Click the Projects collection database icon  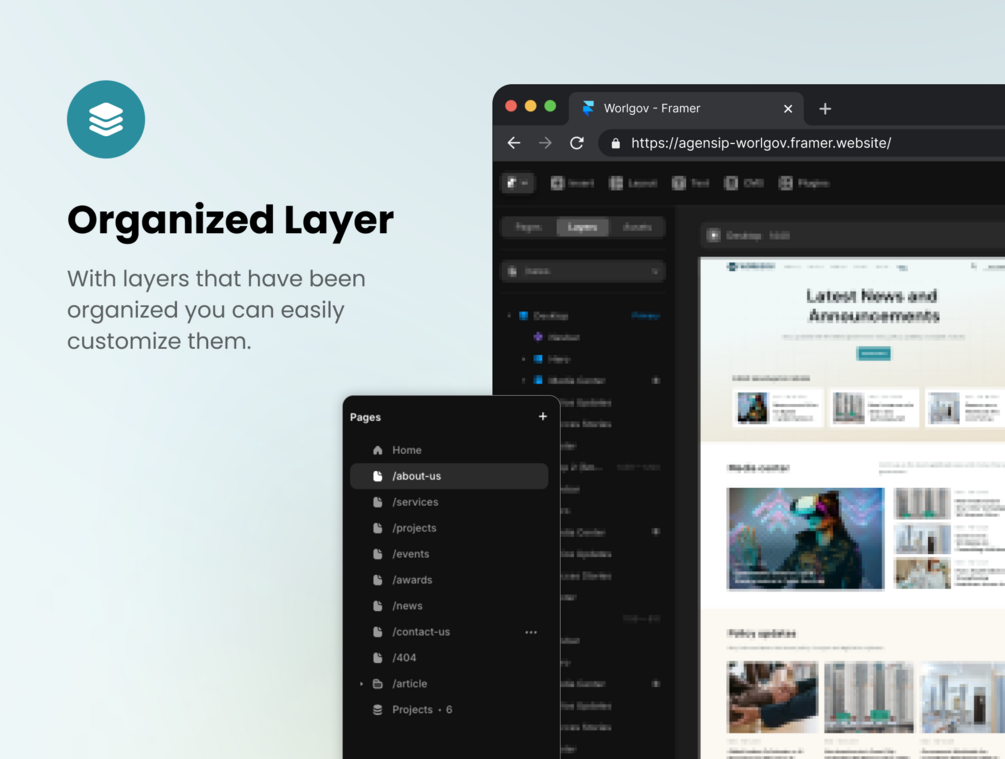pyautogui.click(x=378, y=710)
